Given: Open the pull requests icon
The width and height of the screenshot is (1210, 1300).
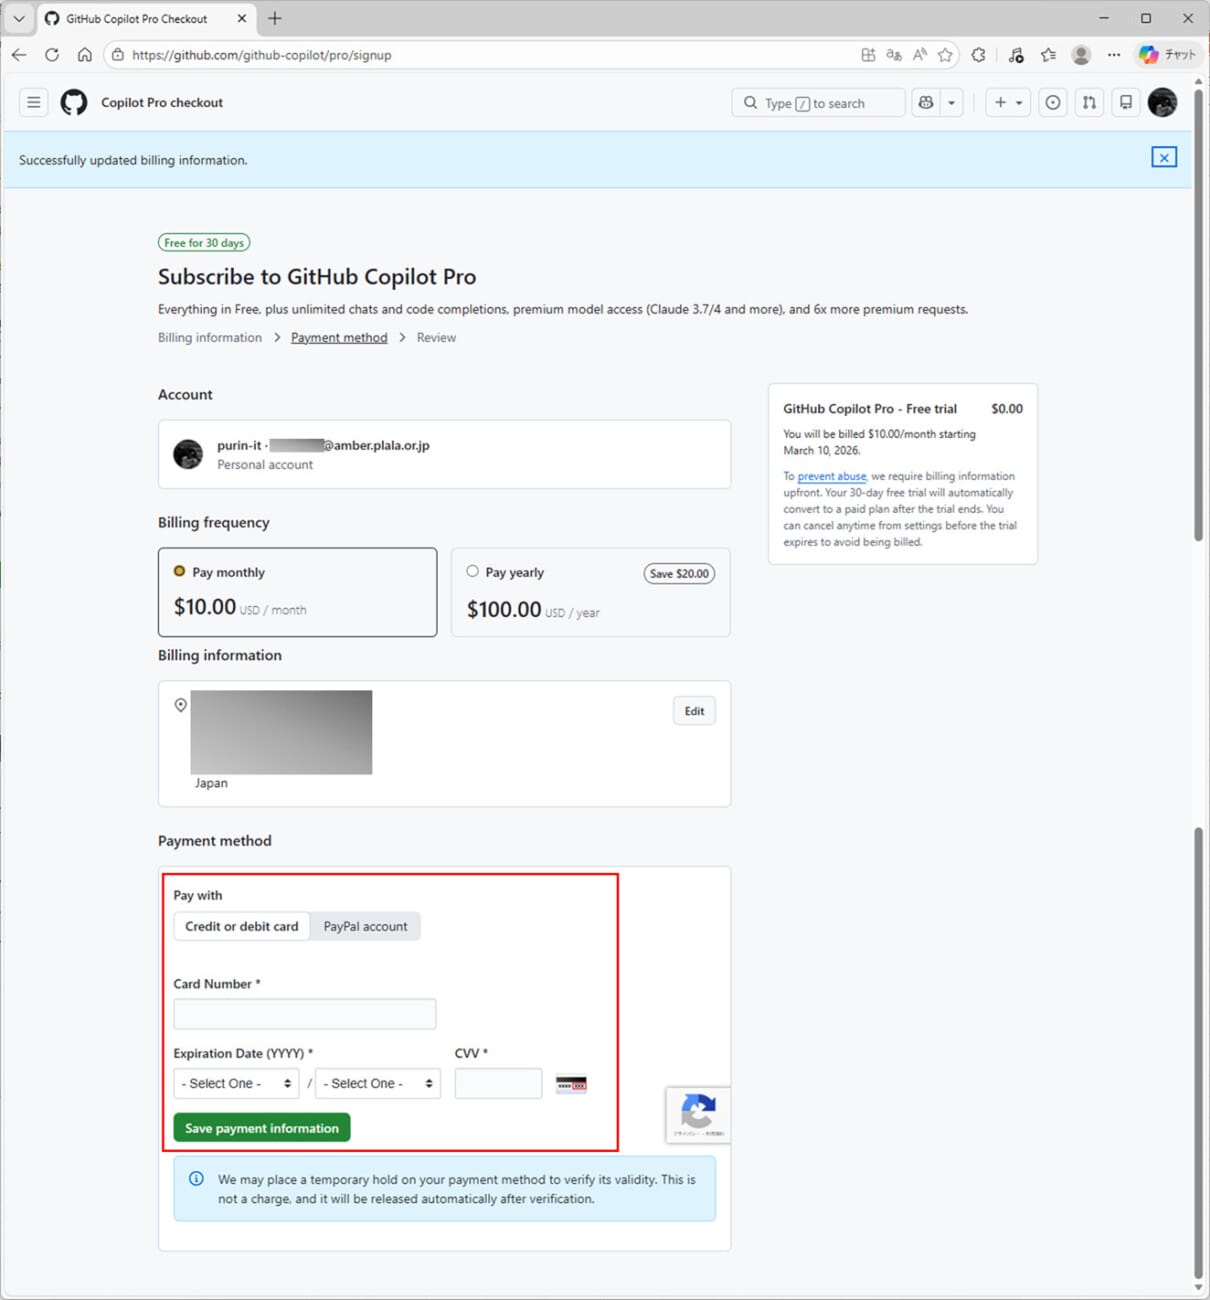Looking at the screenshot, I should click(1088, 102).
